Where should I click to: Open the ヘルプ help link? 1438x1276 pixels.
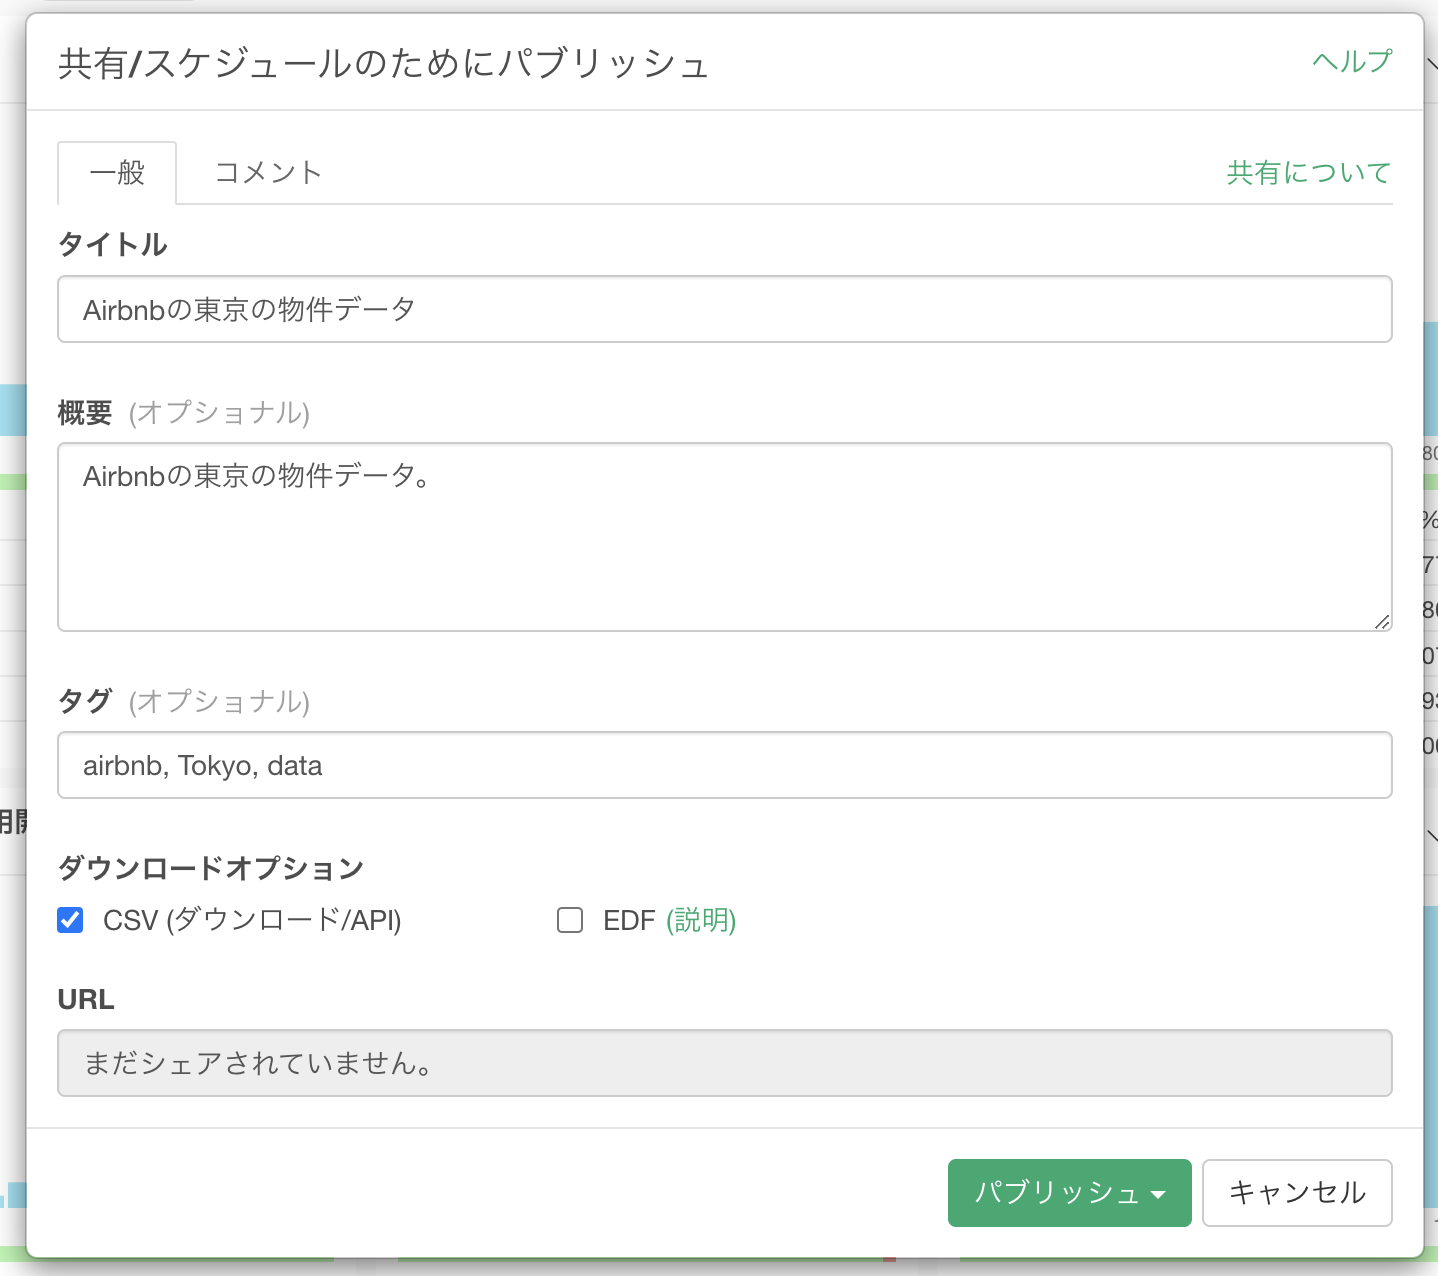click(x=1352, y=61)
